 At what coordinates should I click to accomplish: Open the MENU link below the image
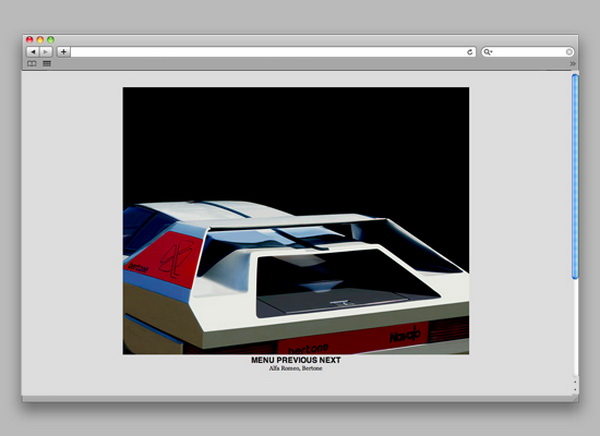(x=262, y=360)
